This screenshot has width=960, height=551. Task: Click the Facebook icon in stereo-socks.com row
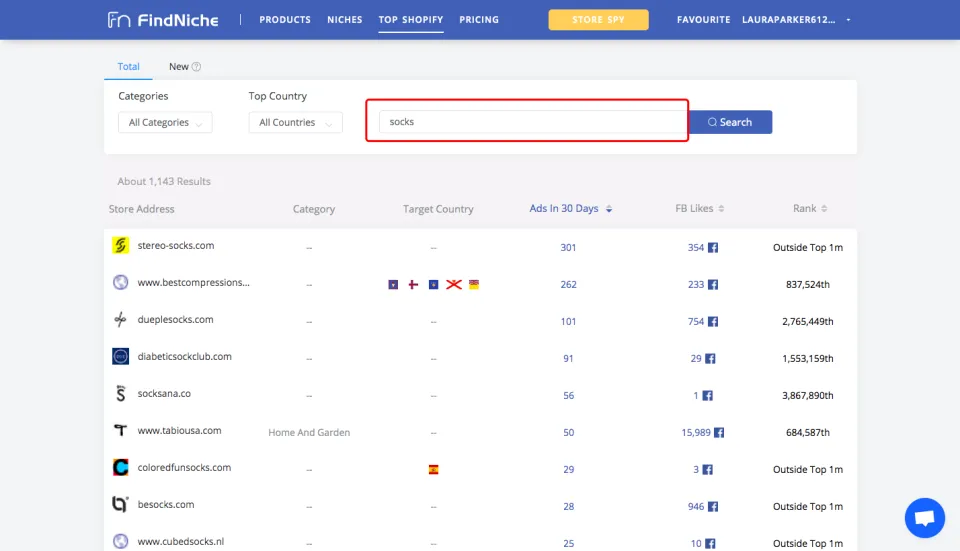(713, 248)
